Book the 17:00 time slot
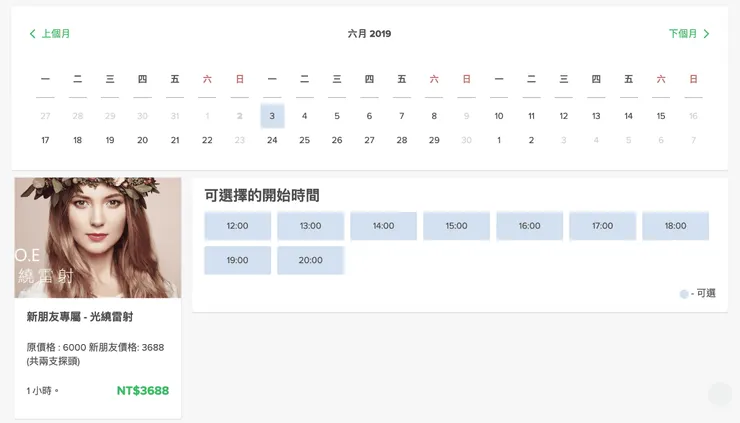The height and width of the screenshot is (423, 740). pyautogui.click(x=603, y=226)
